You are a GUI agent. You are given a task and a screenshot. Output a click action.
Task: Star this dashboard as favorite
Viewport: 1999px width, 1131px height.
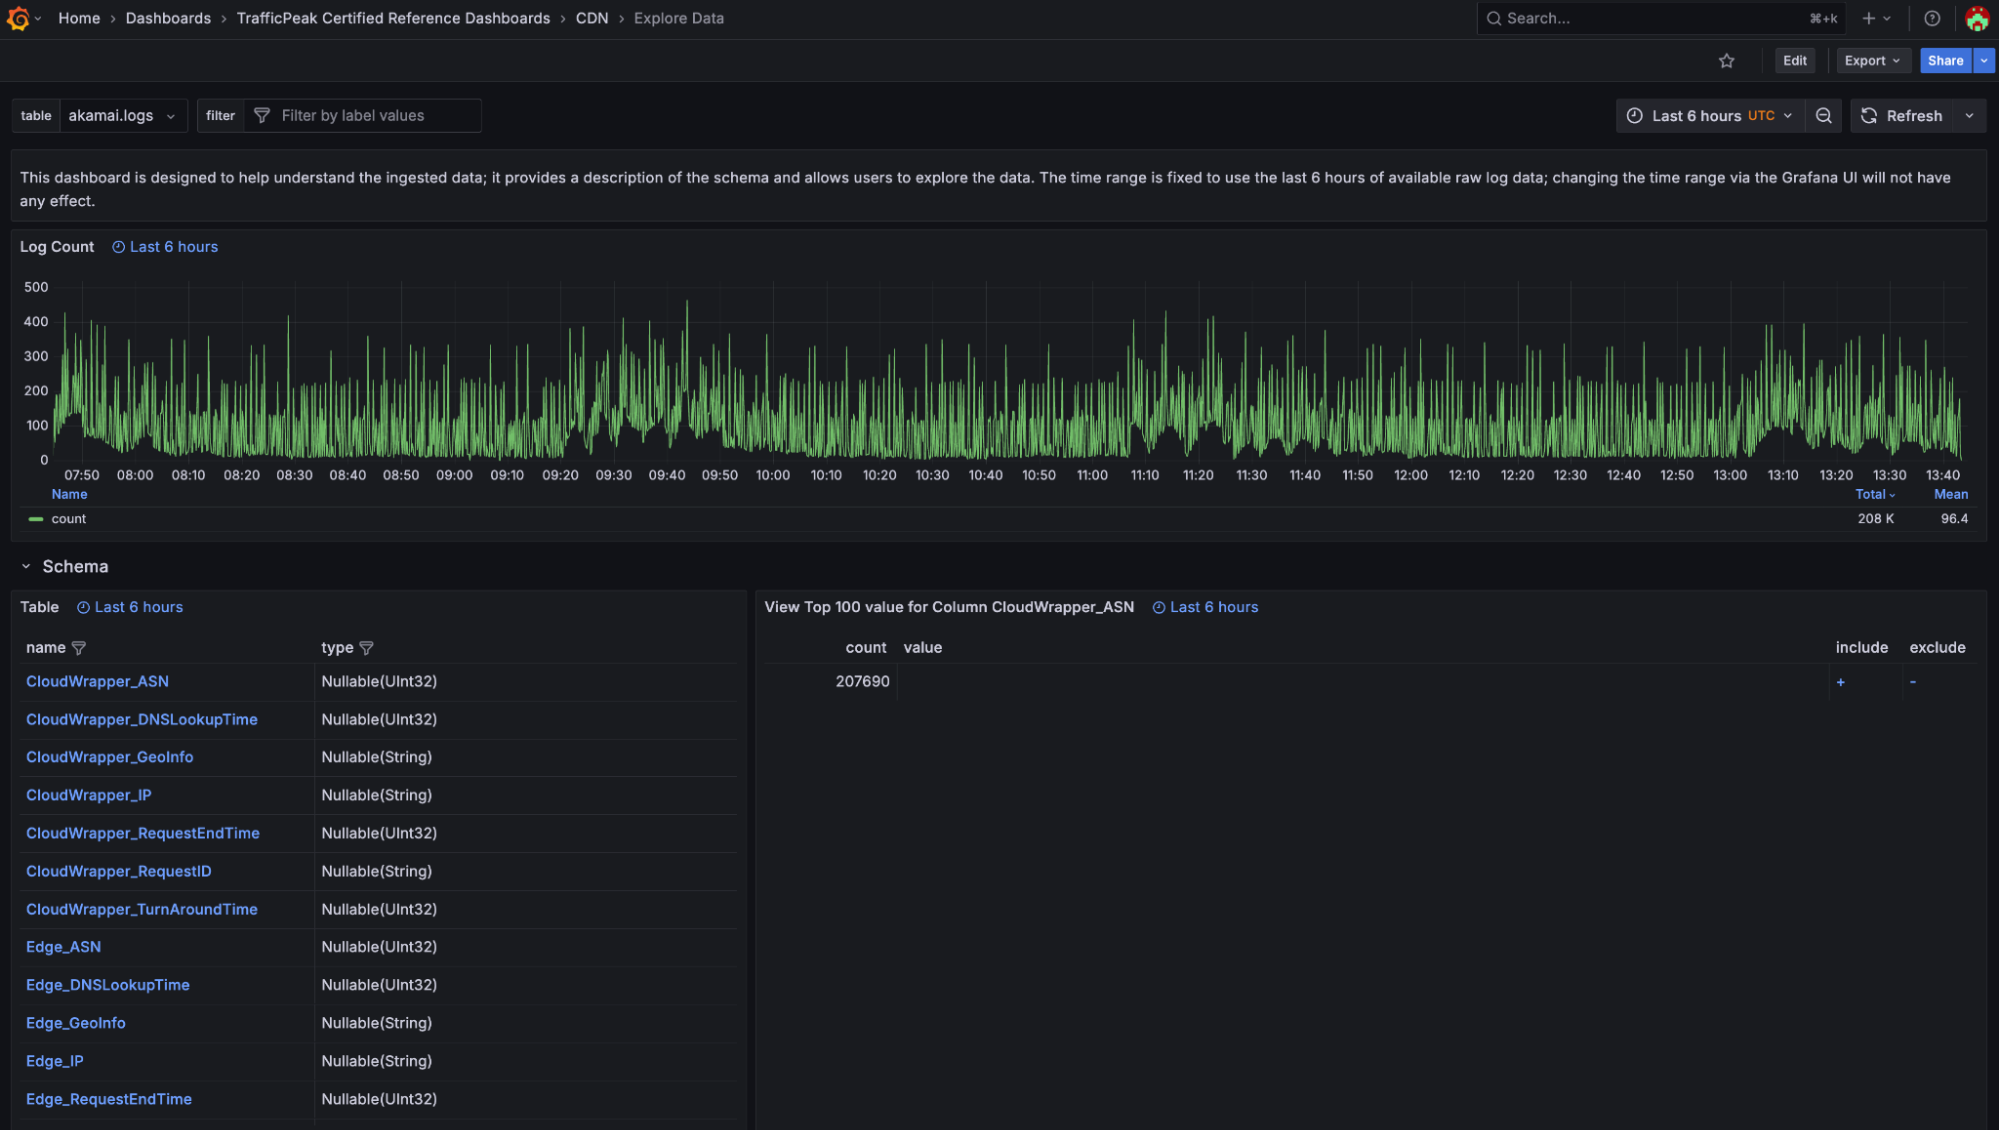click(x=1726, y=61)
